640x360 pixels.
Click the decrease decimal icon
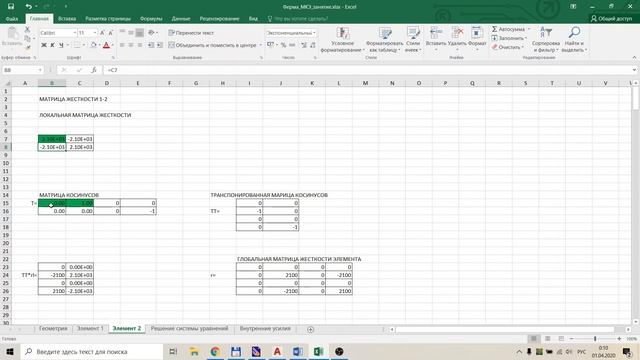tap(312, 45)
